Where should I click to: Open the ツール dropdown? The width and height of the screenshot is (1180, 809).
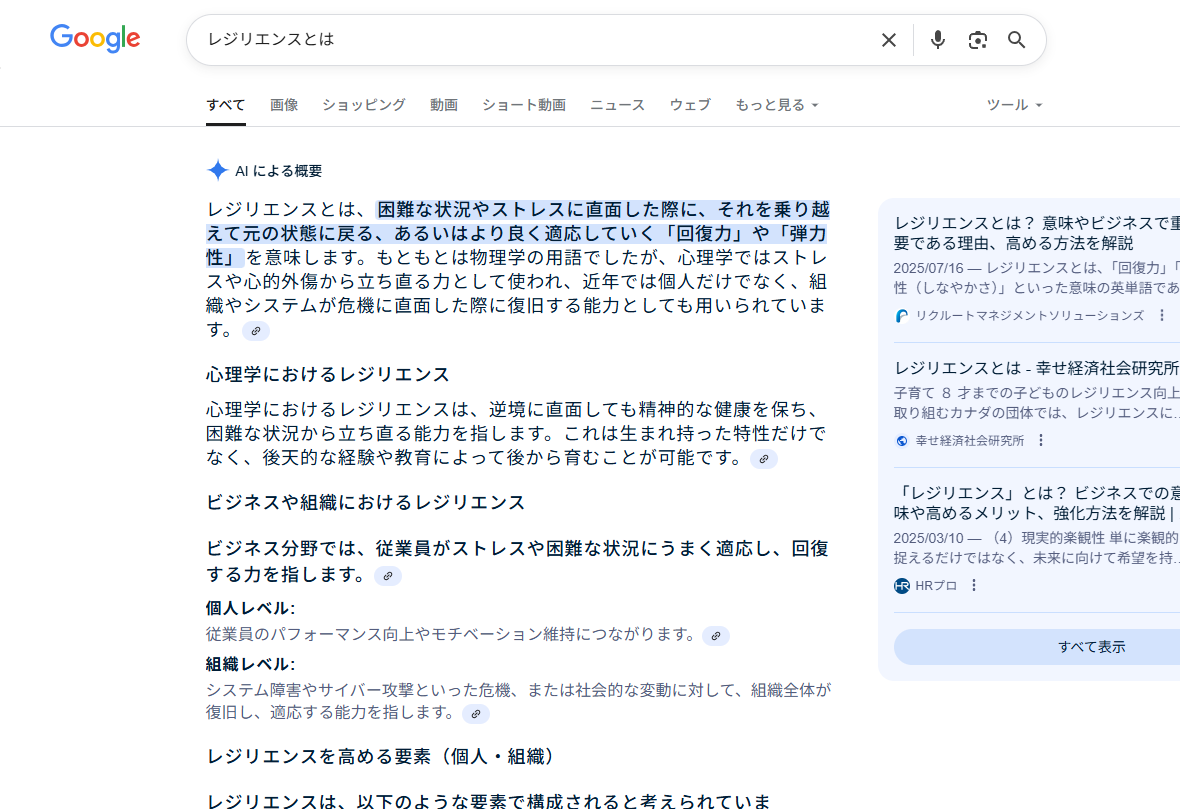[x=1014, y=105]
